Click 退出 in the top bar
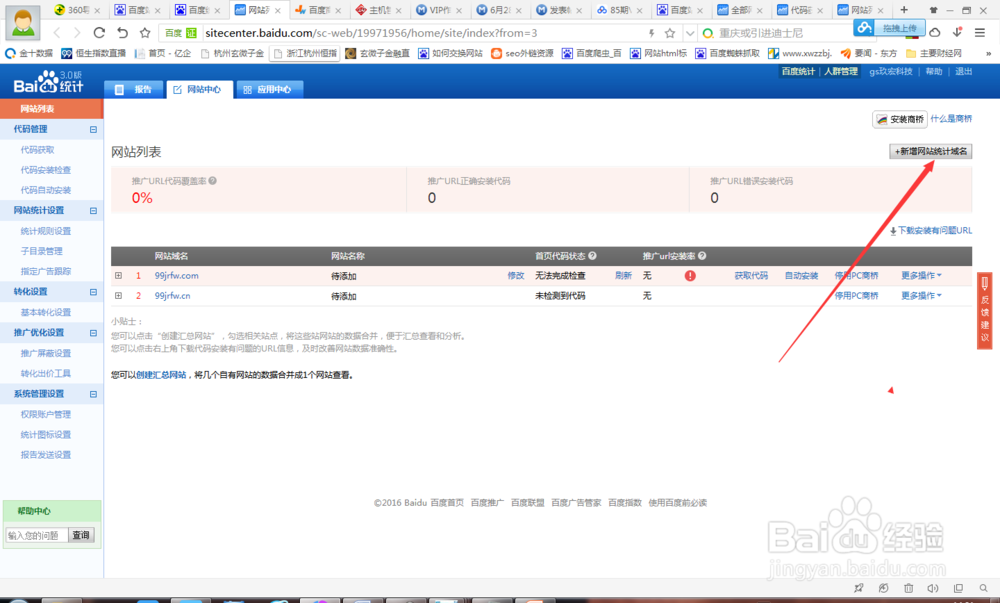This screenshot has height=603, width=1000. click(963, 71)
